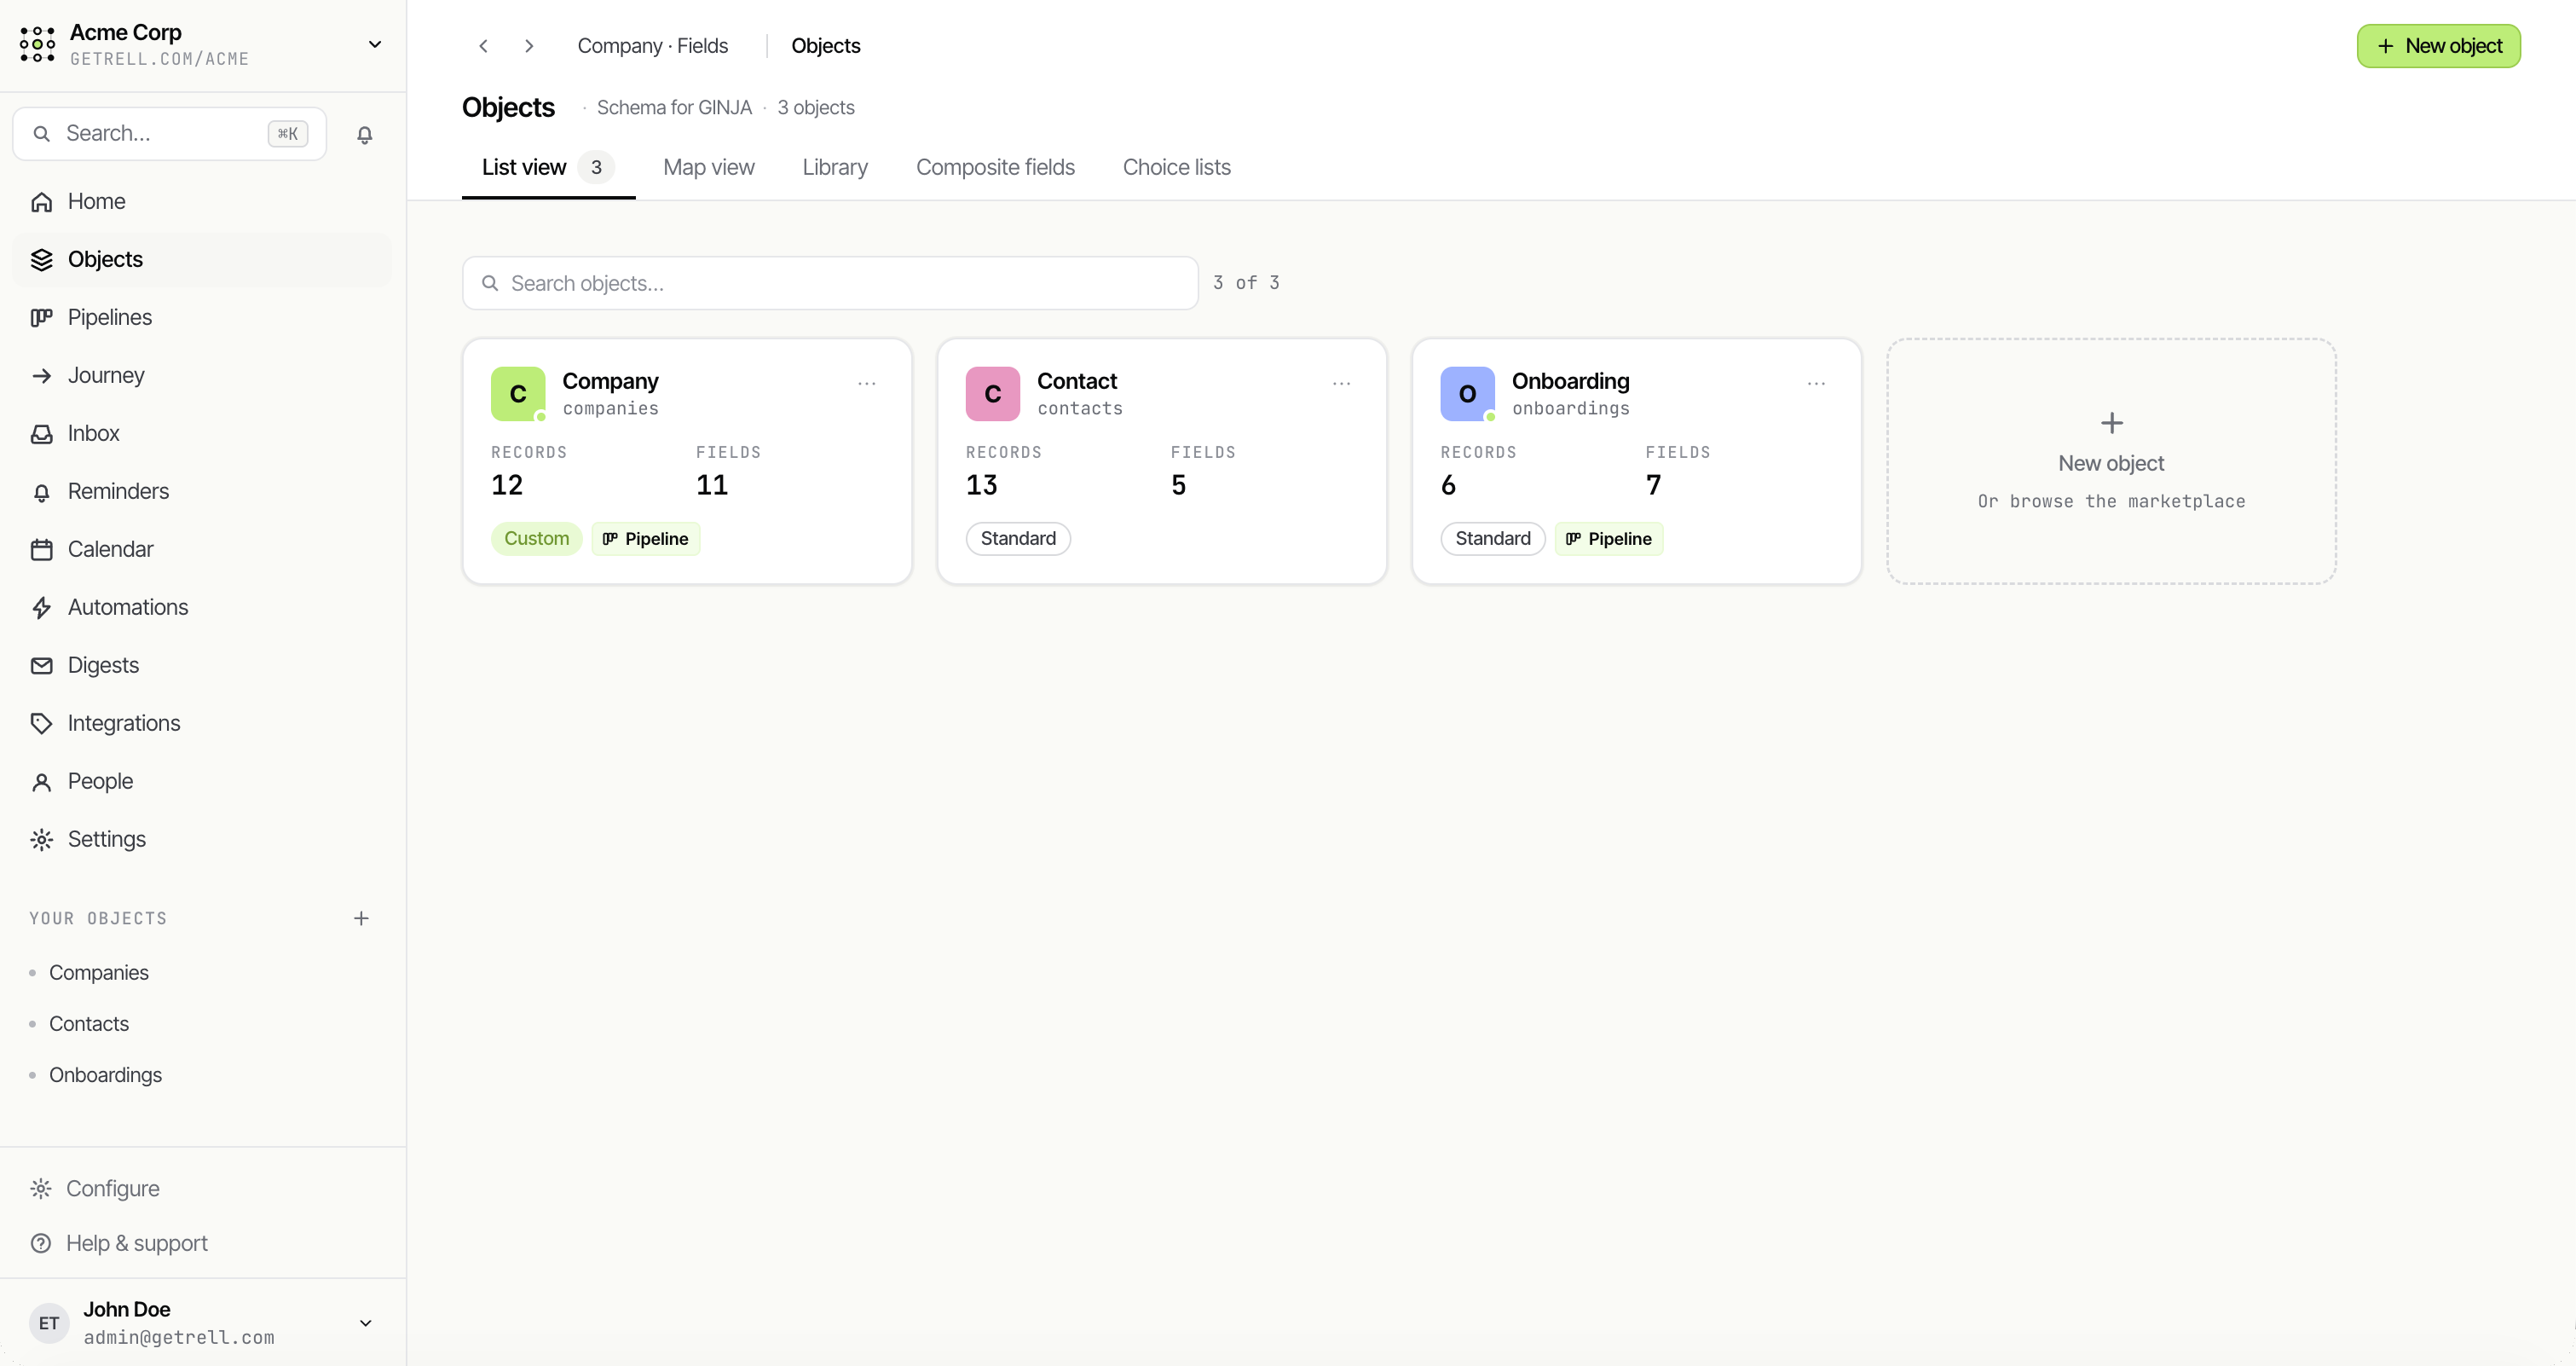Click the Calendar icon in sidebar
The height and width of the screenshot is (1366, 2576).
(41, 549)
